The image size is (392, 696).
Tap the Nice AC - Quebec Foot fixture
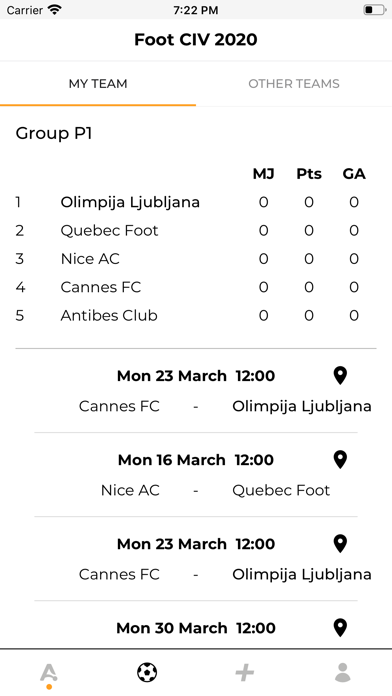(x=215, y=490)
